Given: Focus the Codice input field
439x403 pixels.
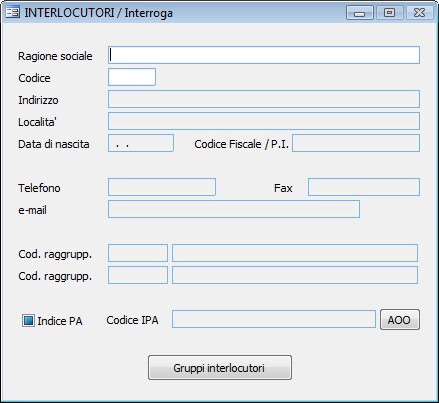Looking at the screenshot, I should click(x=132, y=77).
